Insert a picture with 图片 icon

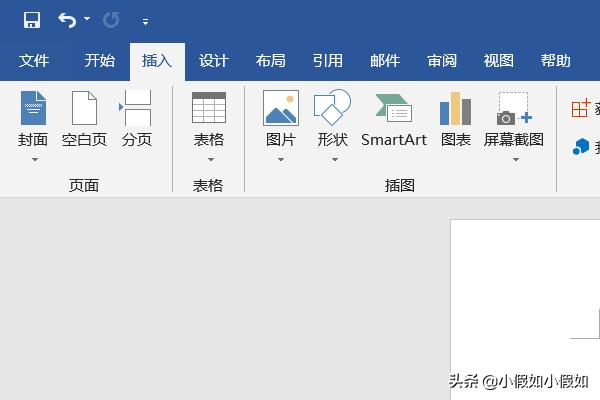(x=280, y=108)
